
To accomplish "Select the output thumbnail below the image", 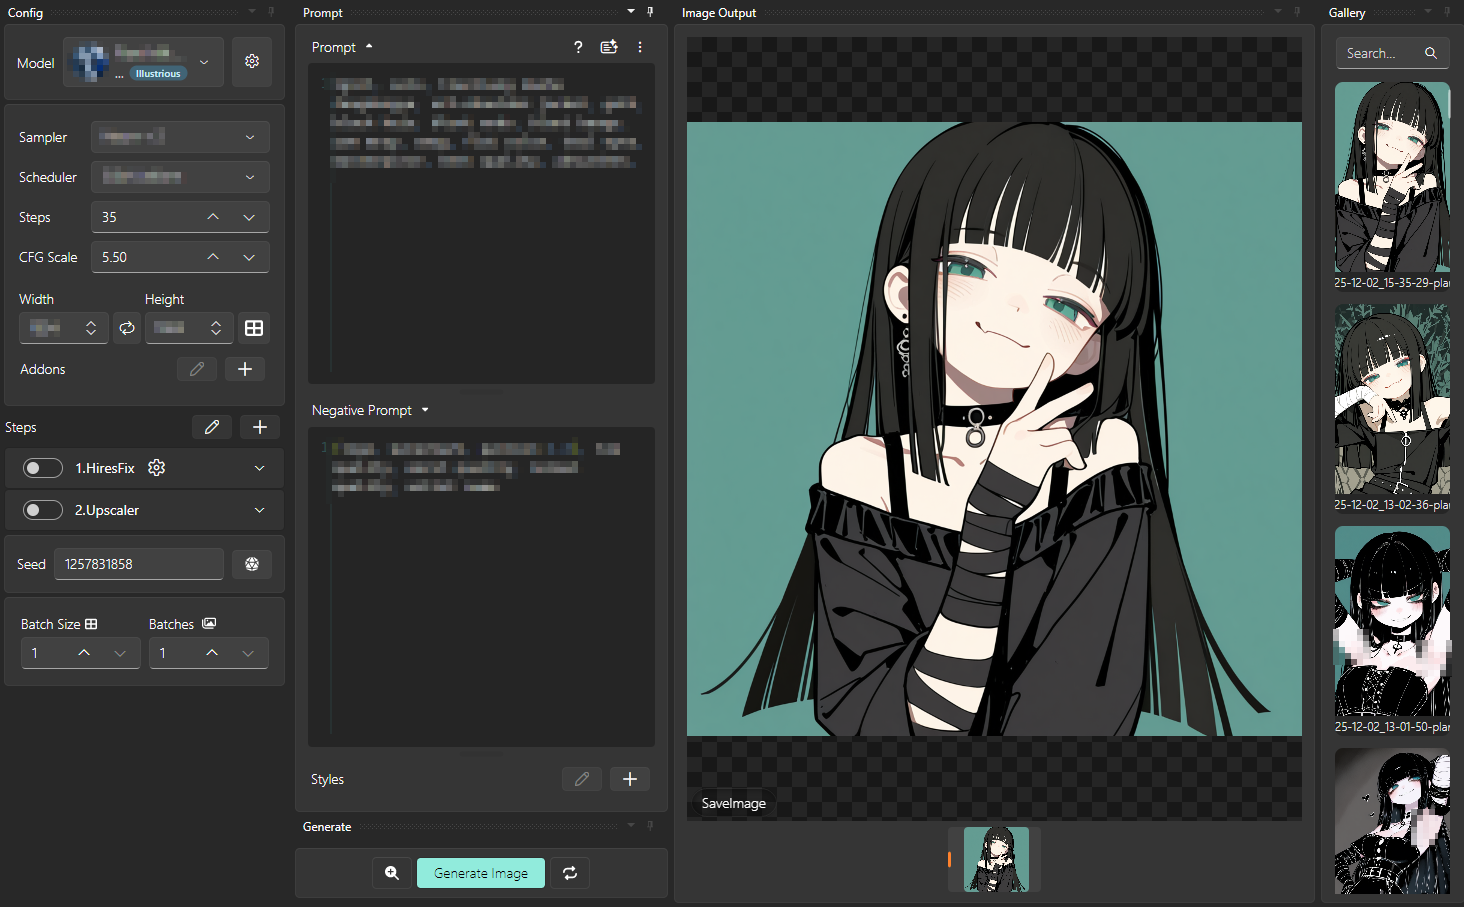I will tap(996, 859).
